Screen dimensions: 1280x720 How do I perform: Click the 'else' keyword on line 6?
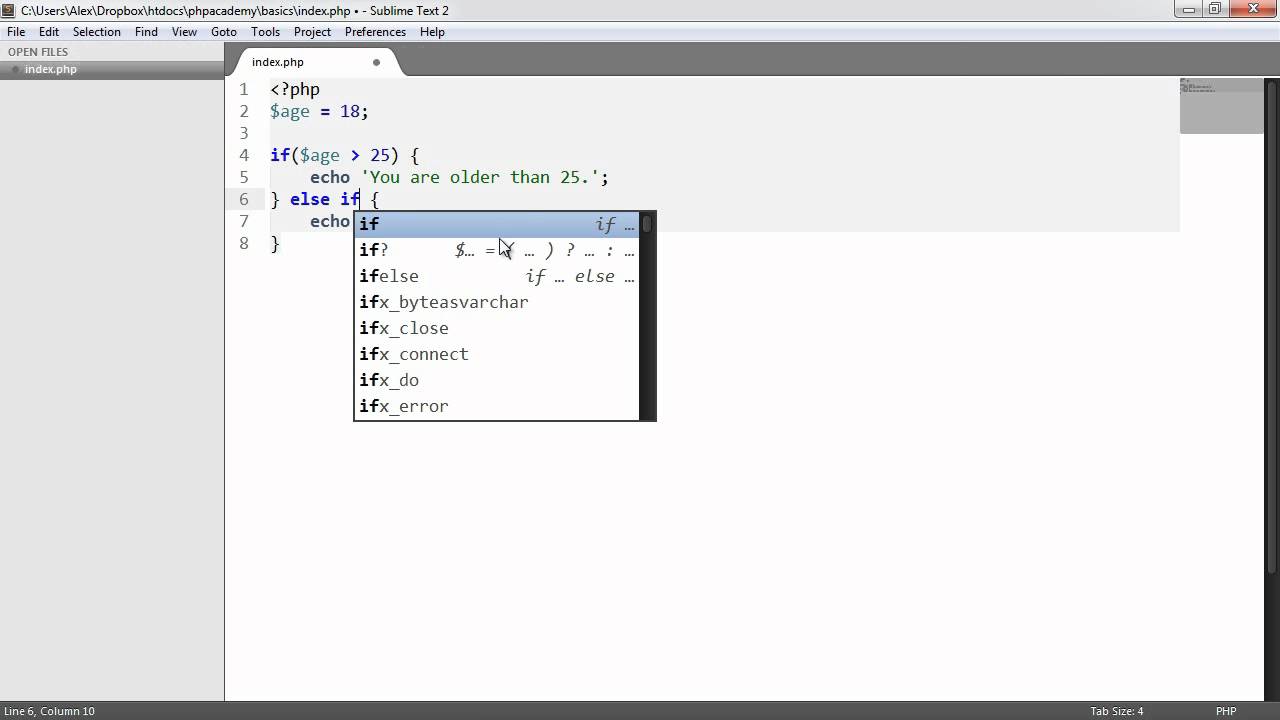(310, 199)
